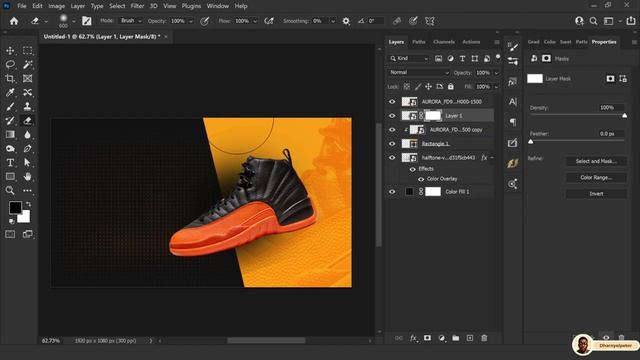Open layer filter Kind dropdown

tap(409, 59)
